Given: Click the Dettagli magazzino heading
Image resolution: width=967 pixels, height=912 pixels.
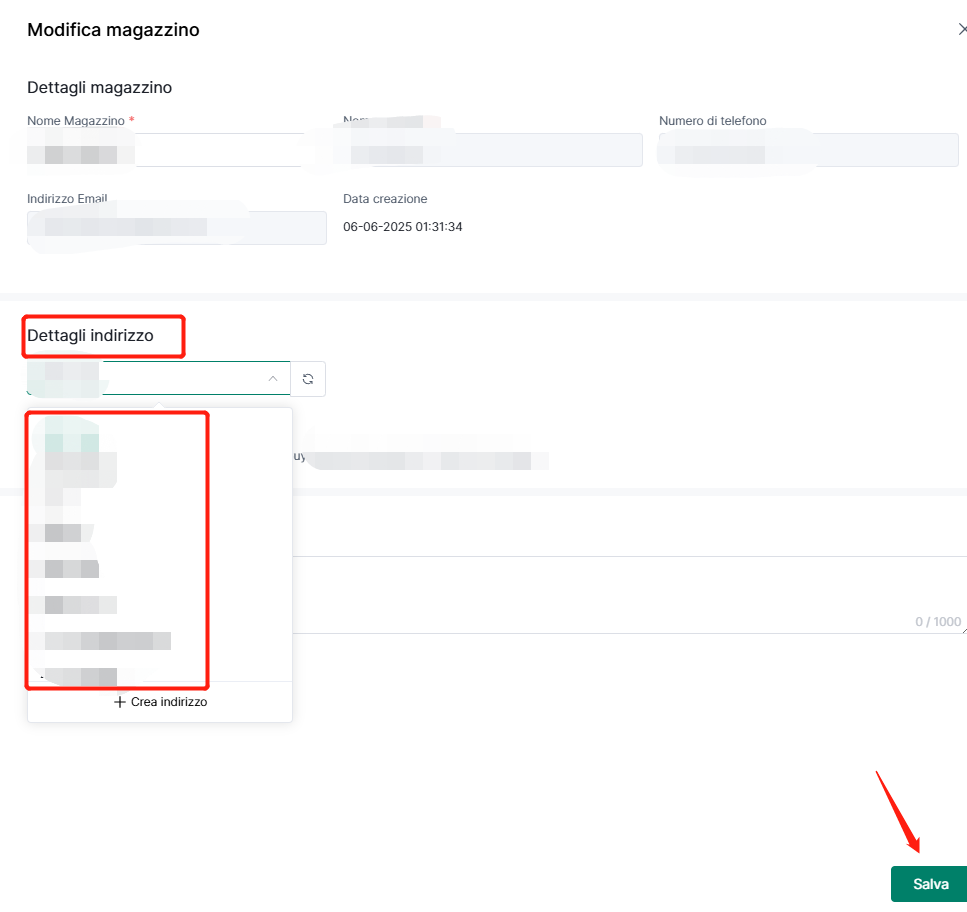Looking at the screenshot, I should tap(99, 88).
